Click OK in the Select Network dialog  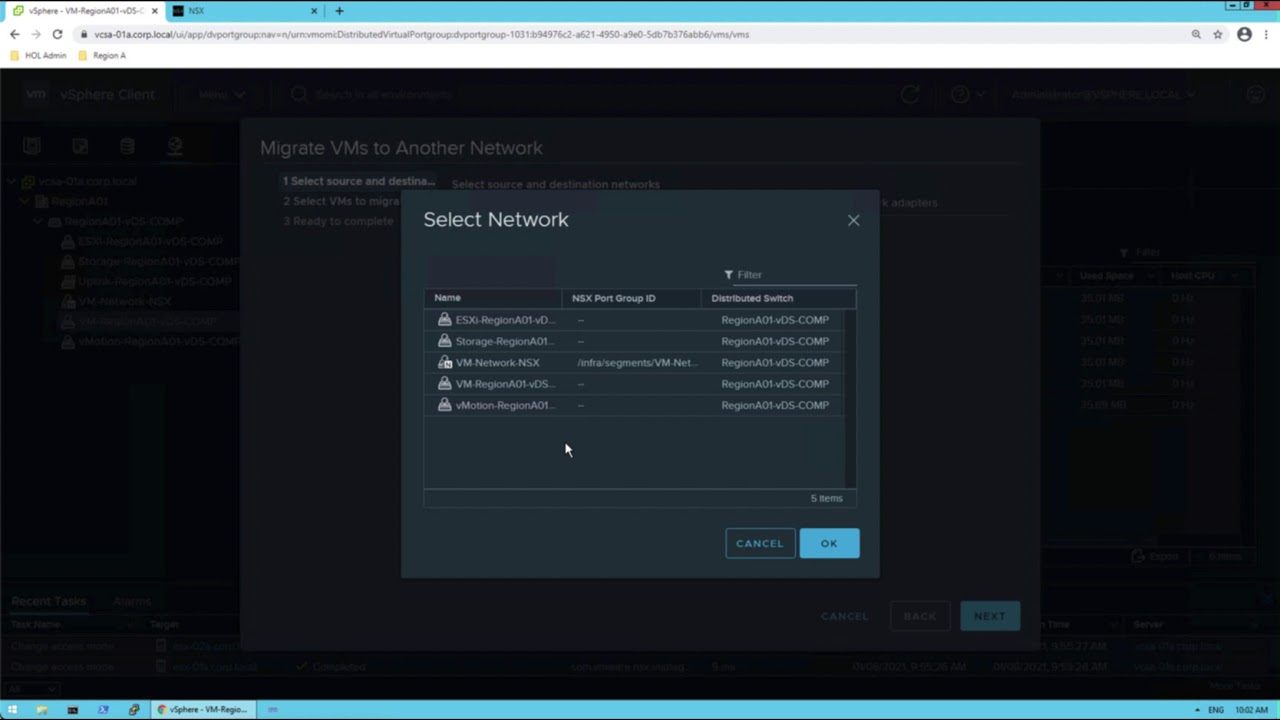tap(829, 543)
